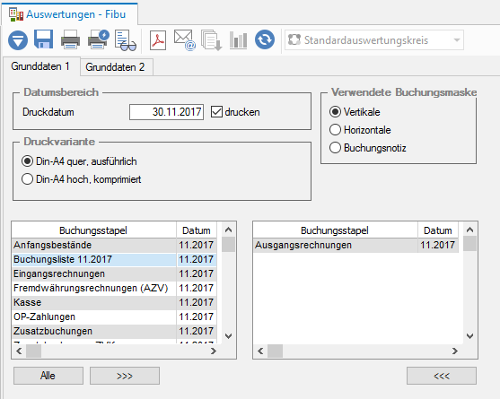Click the save floppy disk icon

44,39
